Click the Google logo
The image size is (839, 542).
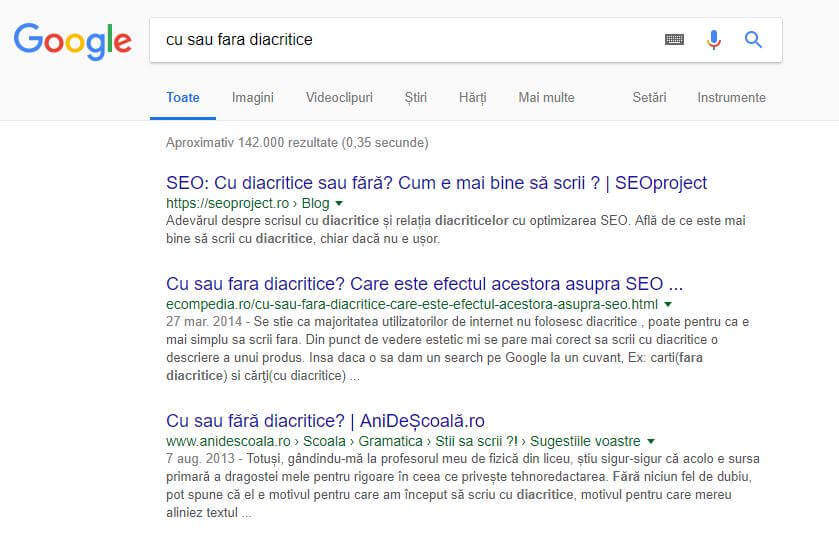click(72, 41)
